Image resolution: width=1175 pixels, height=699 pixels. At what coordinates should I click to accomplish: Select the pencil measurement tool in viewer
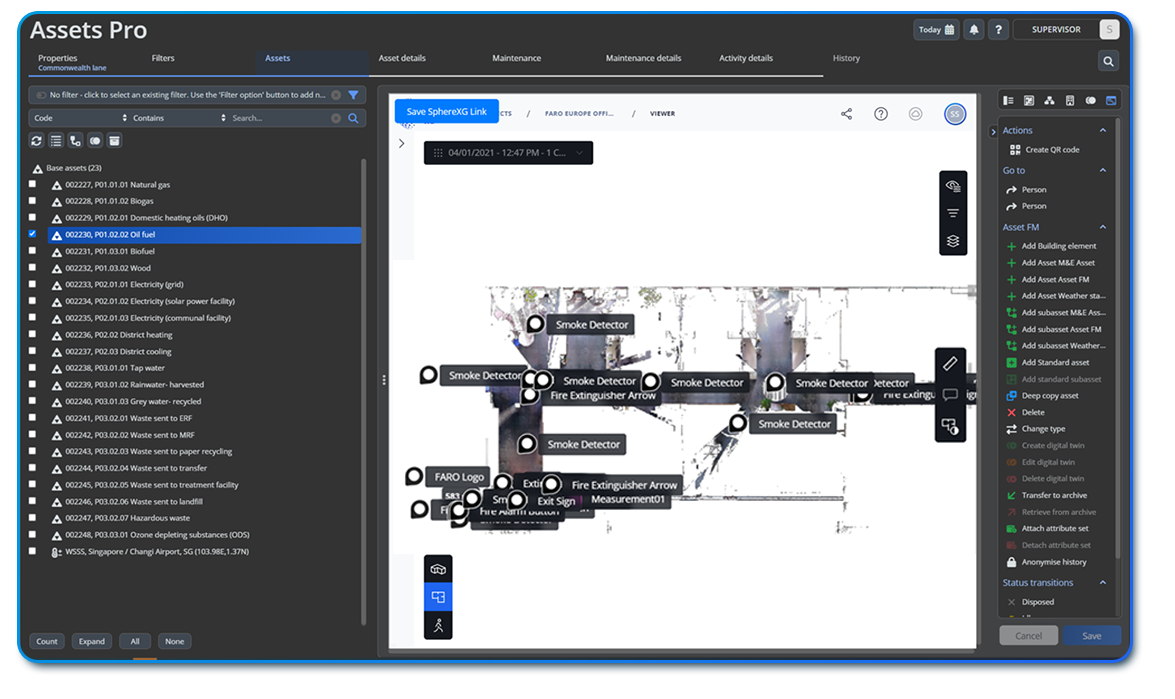point(950,363)
